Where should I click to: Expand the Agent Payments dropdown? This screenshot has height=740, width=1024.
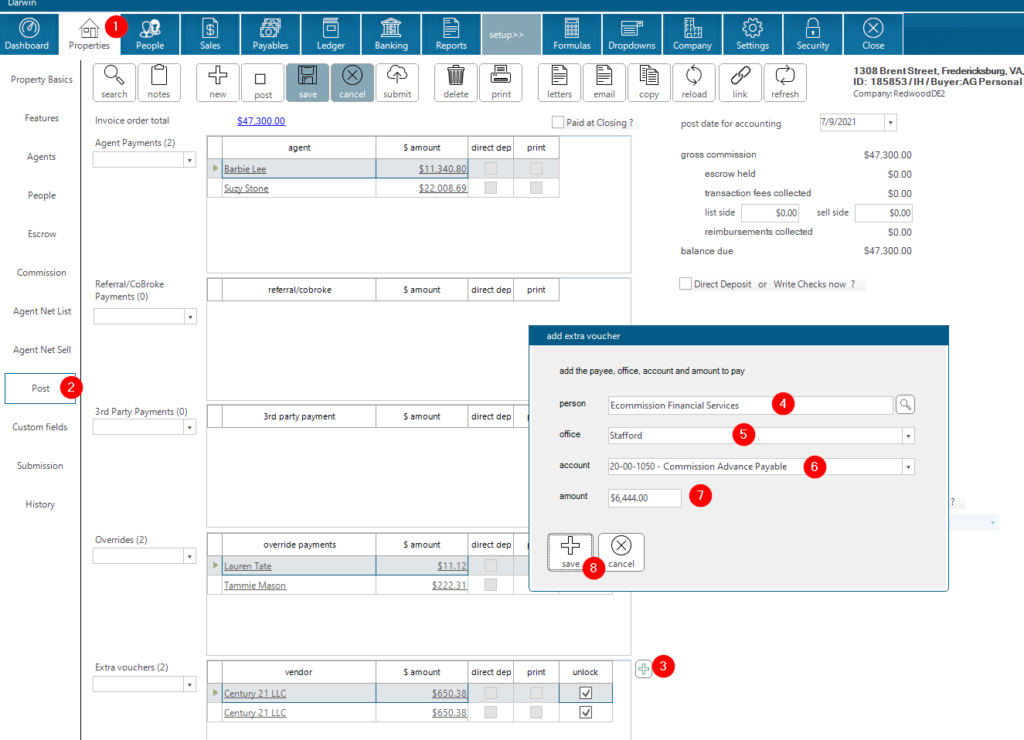189,160
